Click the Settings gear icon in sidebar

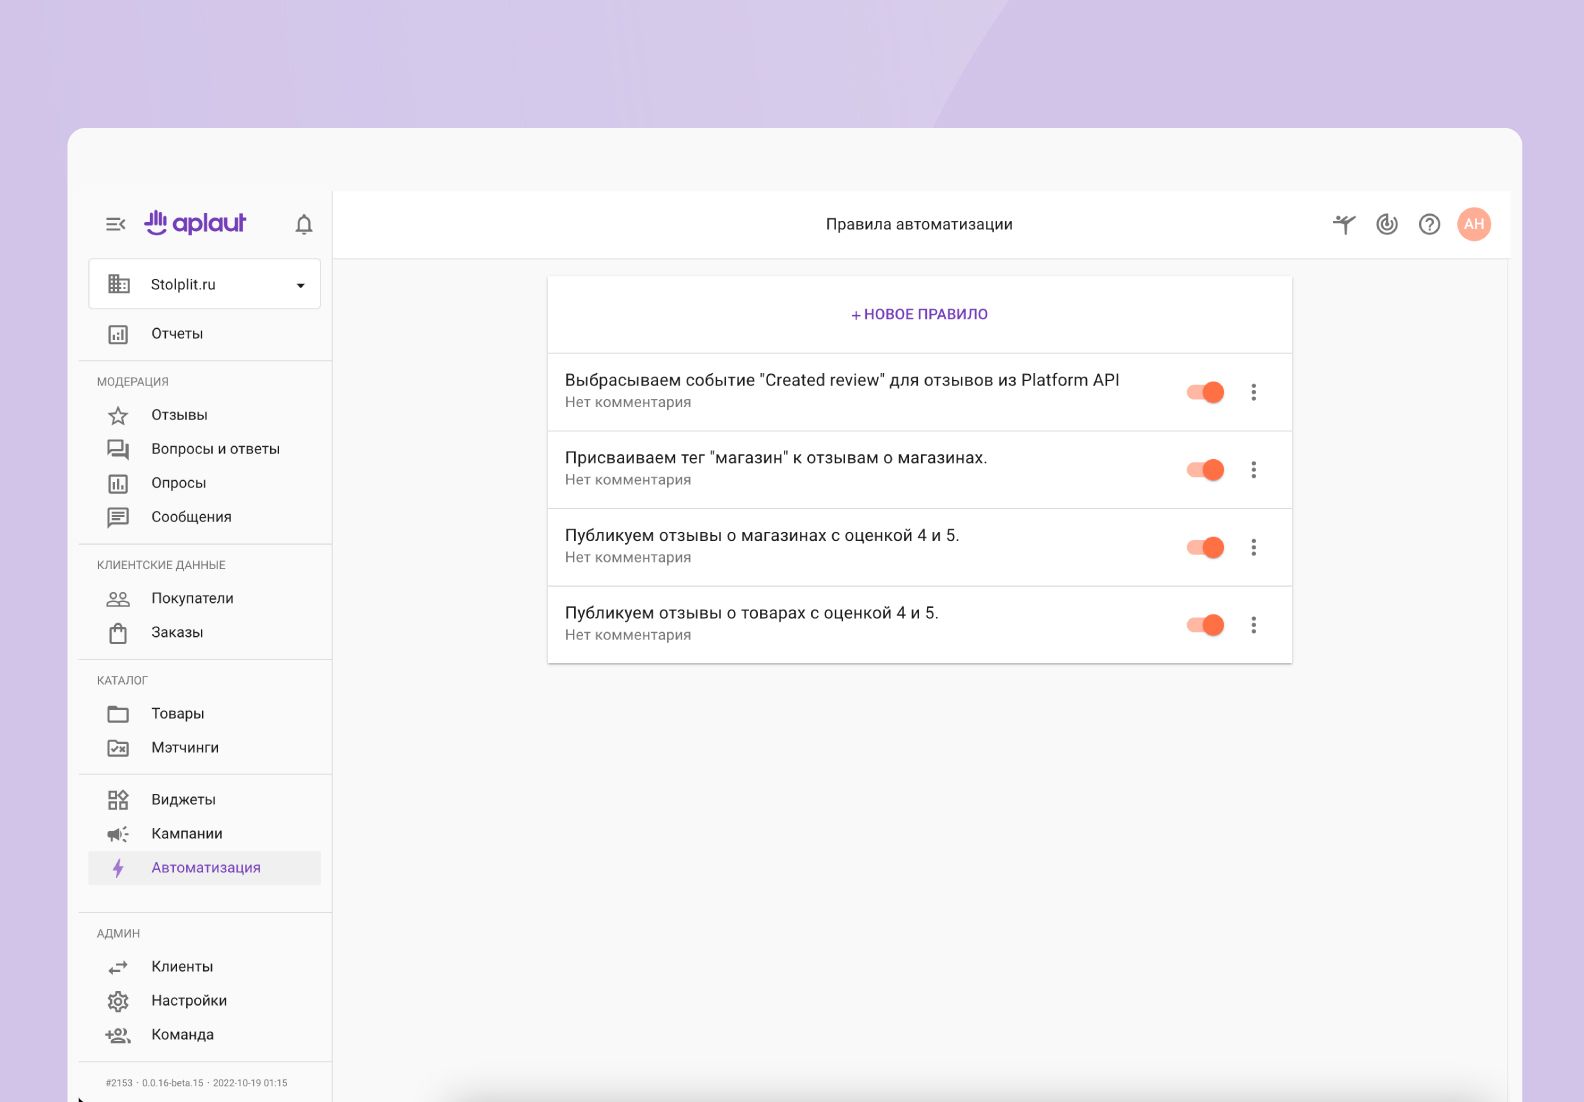[x=118, y=1001]
